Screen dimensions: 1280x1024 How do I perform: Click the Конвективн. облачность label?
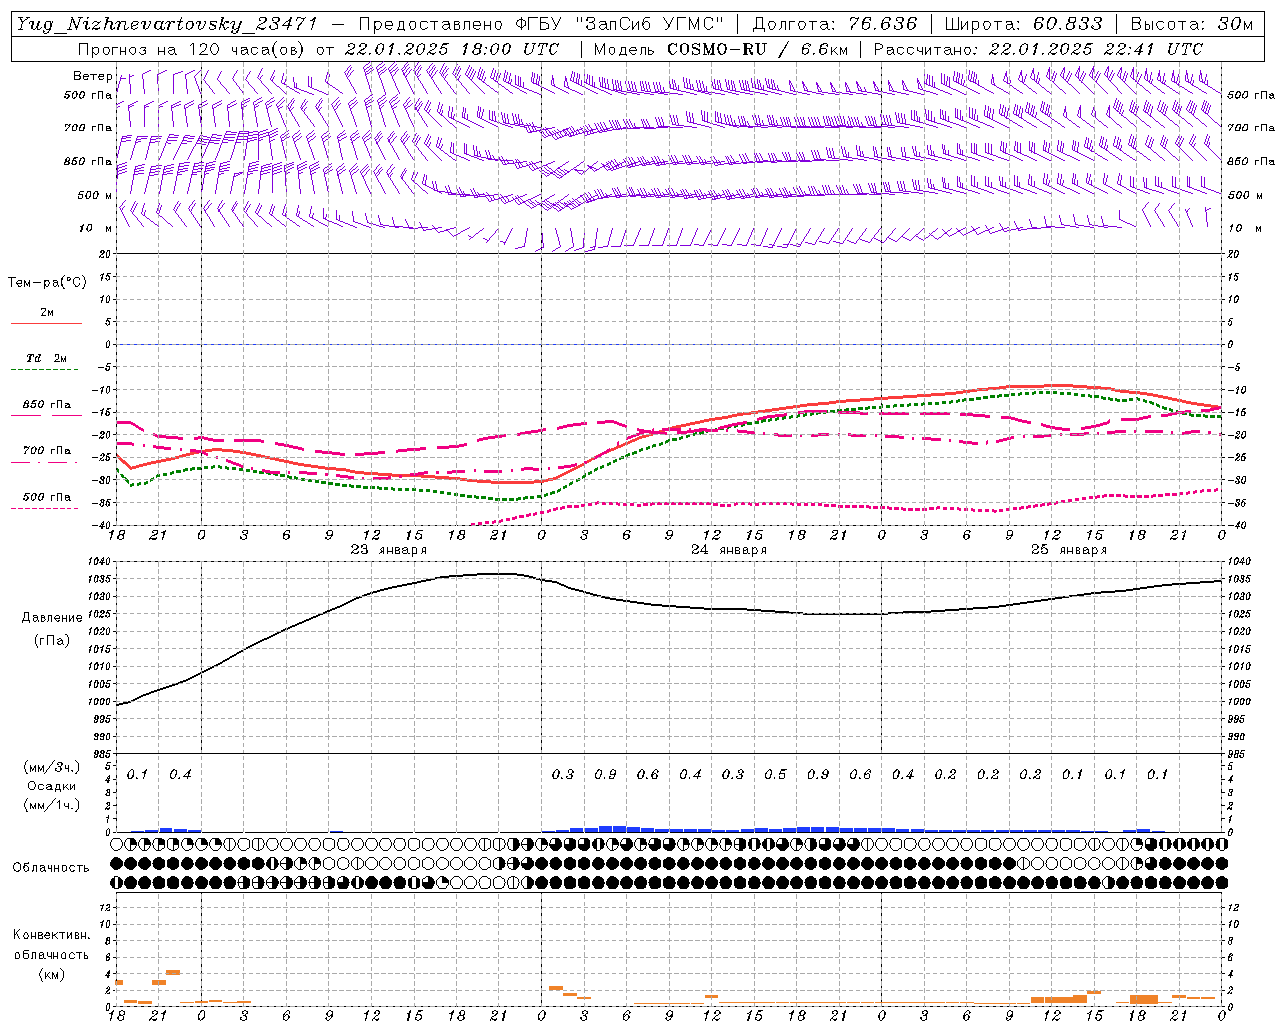pyautogui.click(x=51, y=944)
